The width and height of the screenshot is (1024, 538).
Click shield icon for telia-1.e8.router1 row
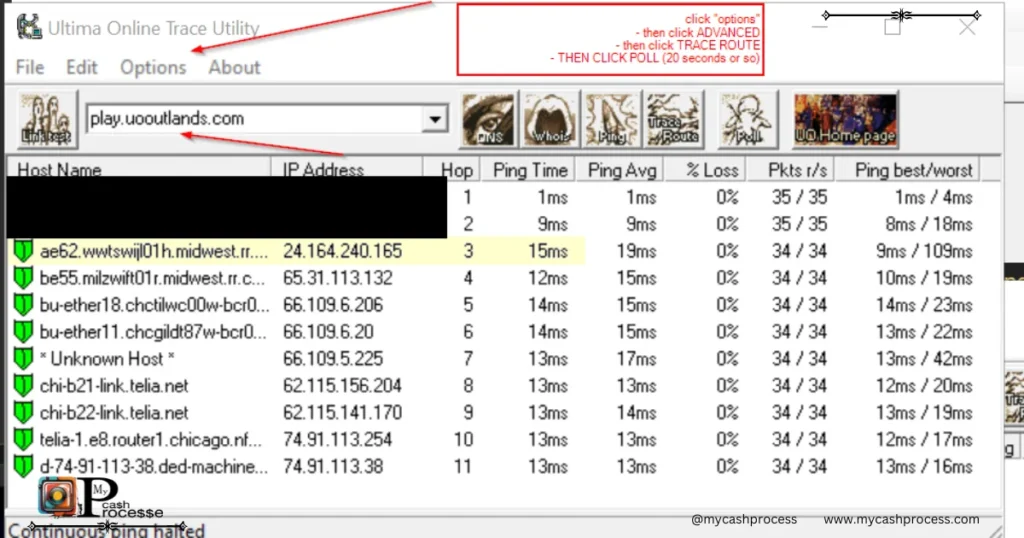point(24,439)
